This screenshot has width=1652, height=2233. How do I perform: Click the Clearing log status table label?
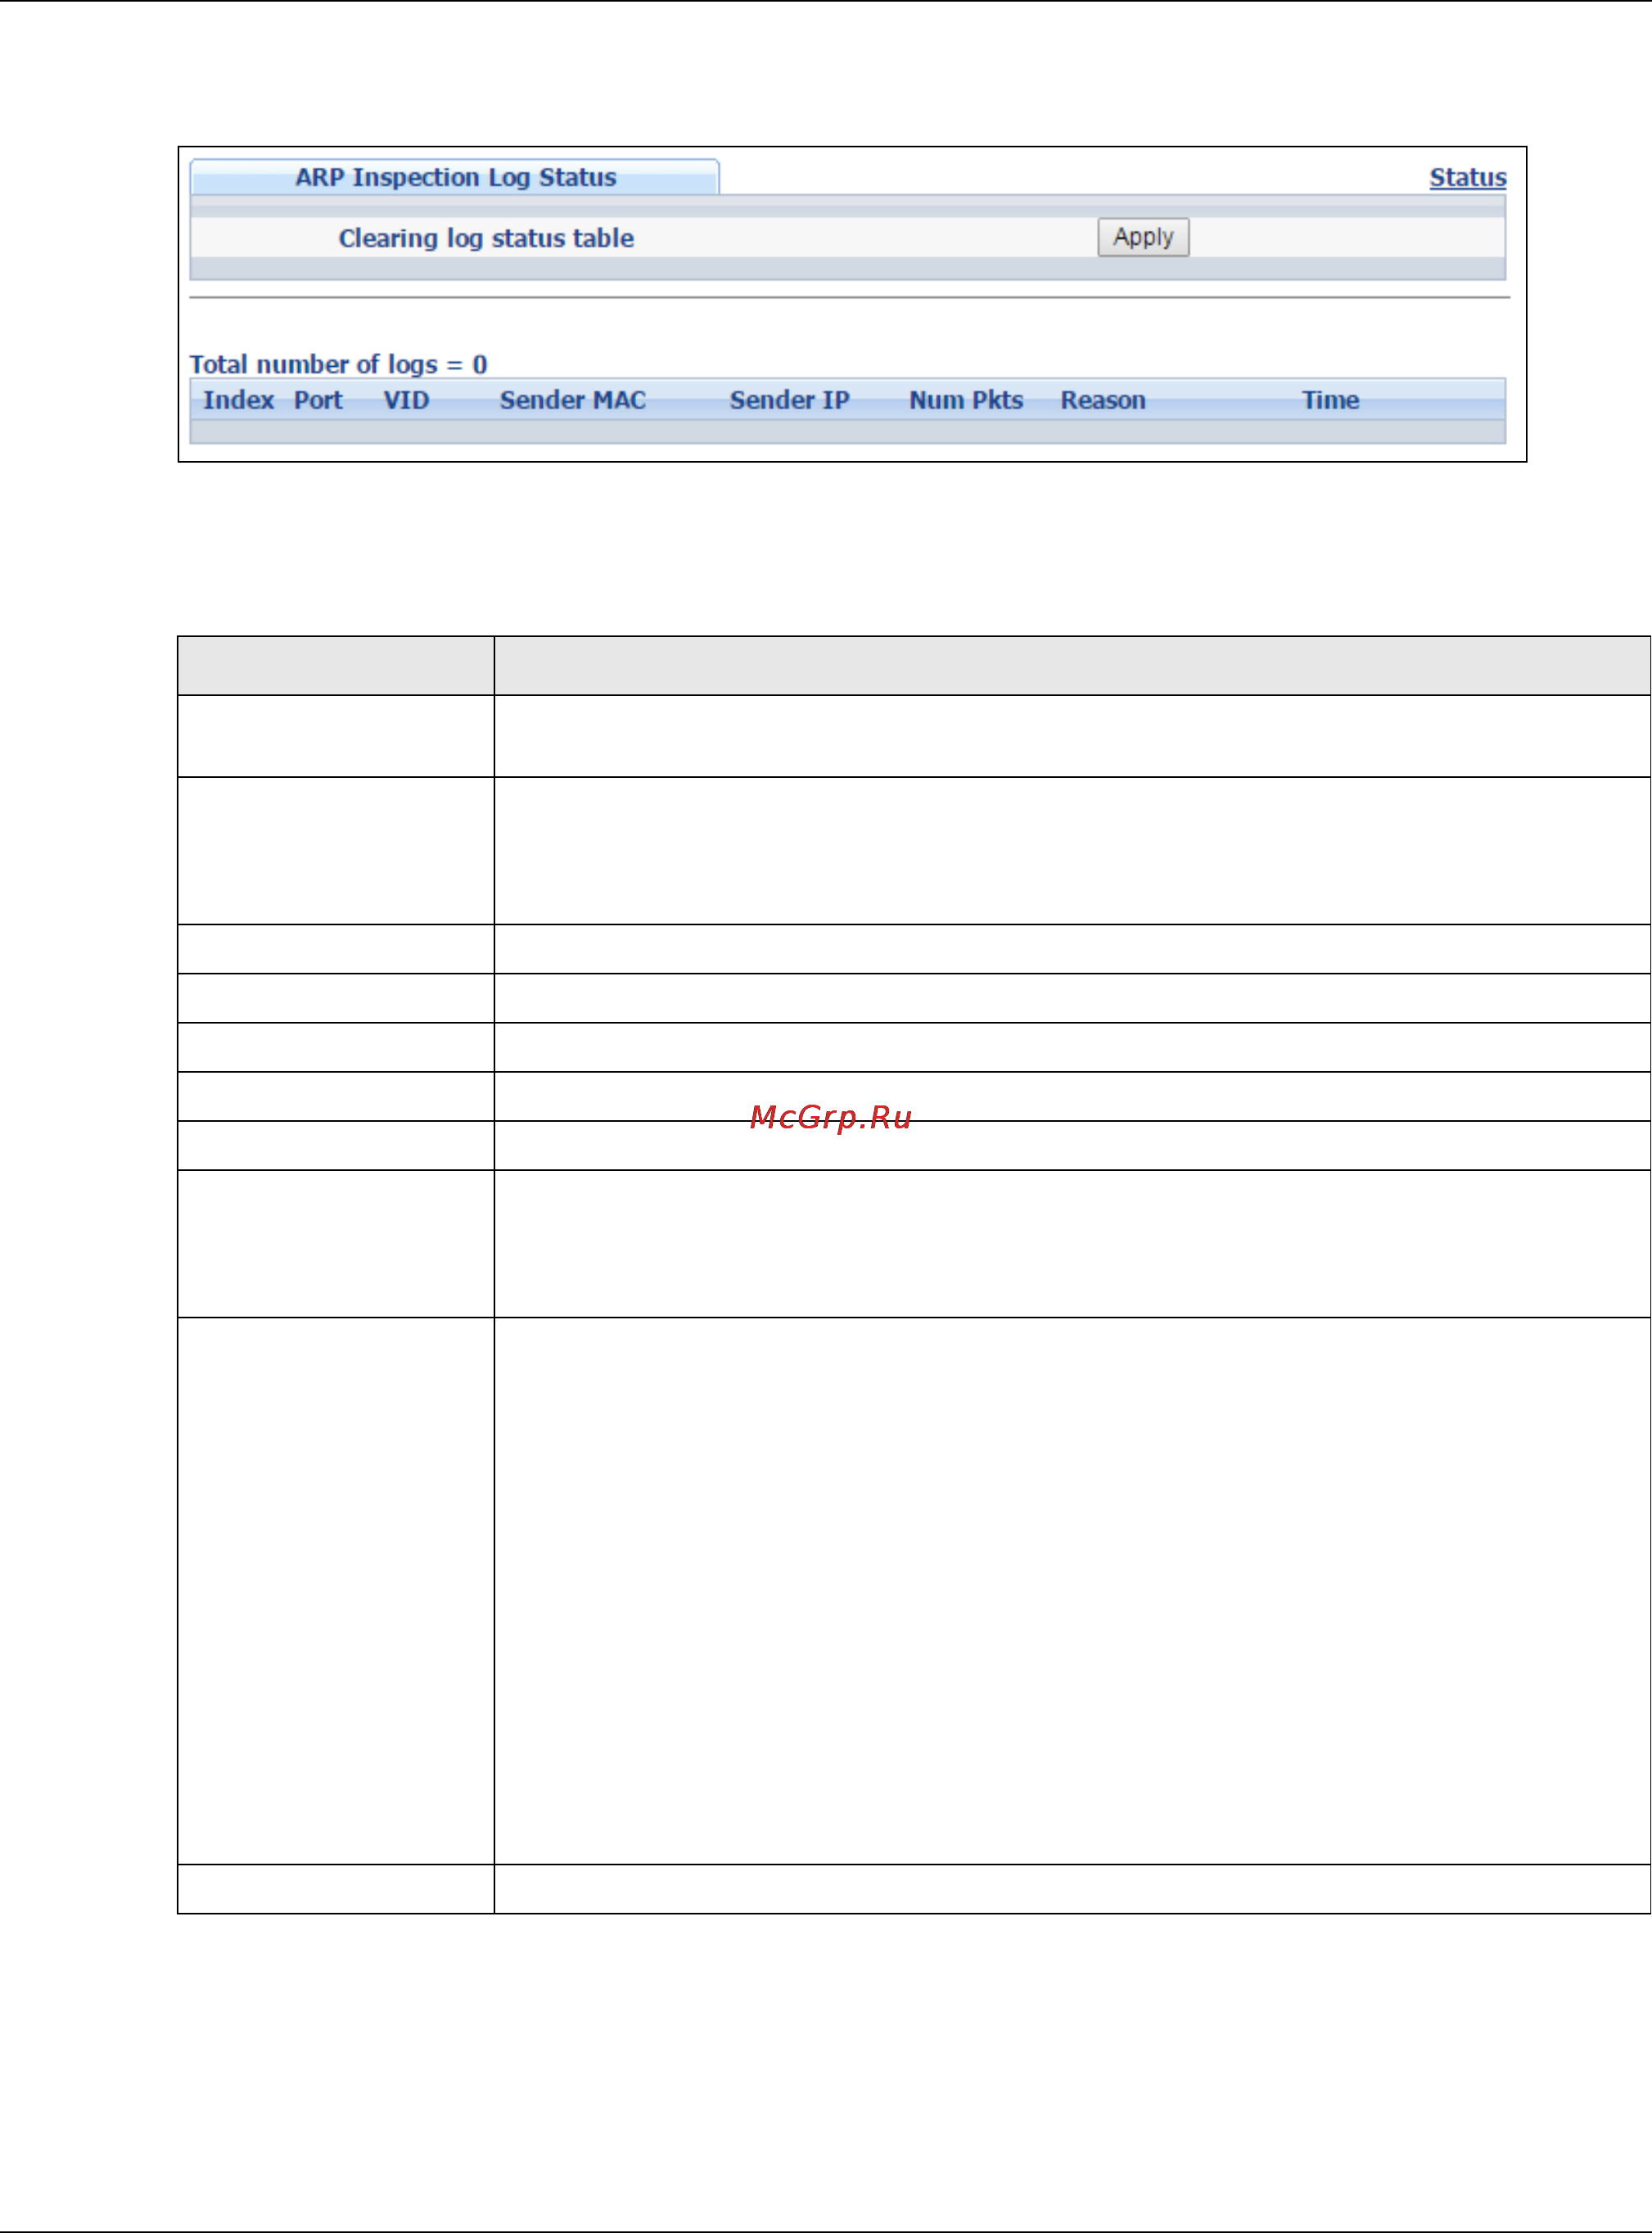tap(486, 238)
